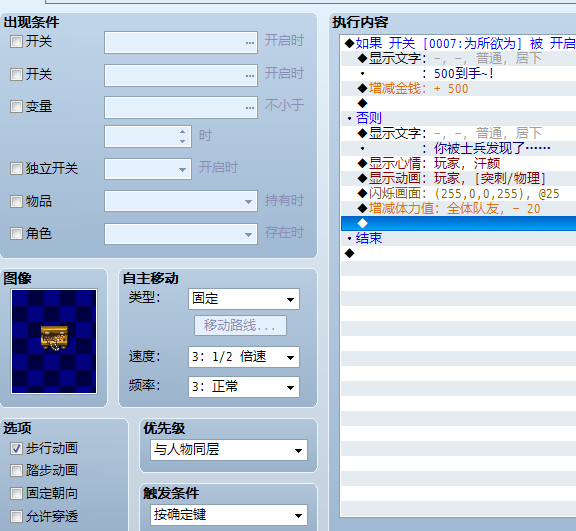Open second 开关 switch selector ellipsis
The image size is (576, 531).
coord(250,76)
